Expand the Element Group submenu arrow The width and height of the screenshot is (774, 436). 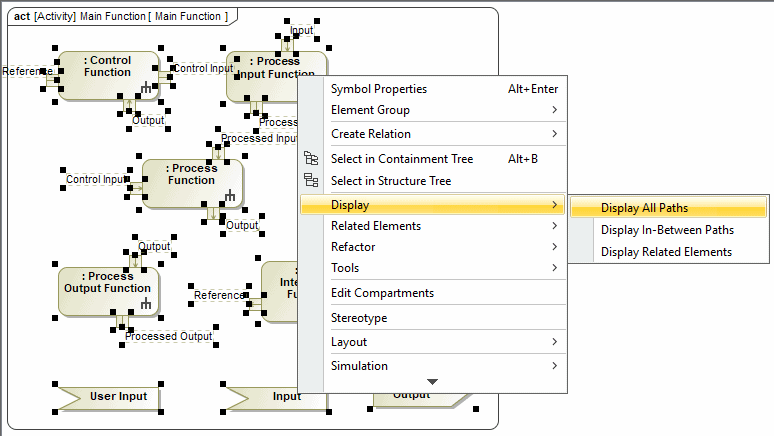click(x=554, y=110)
